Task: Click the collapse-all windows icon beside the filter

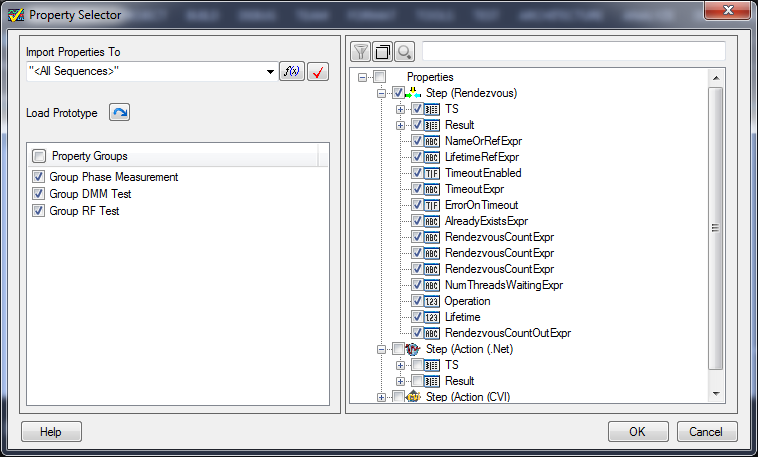Action: point(382,51)
